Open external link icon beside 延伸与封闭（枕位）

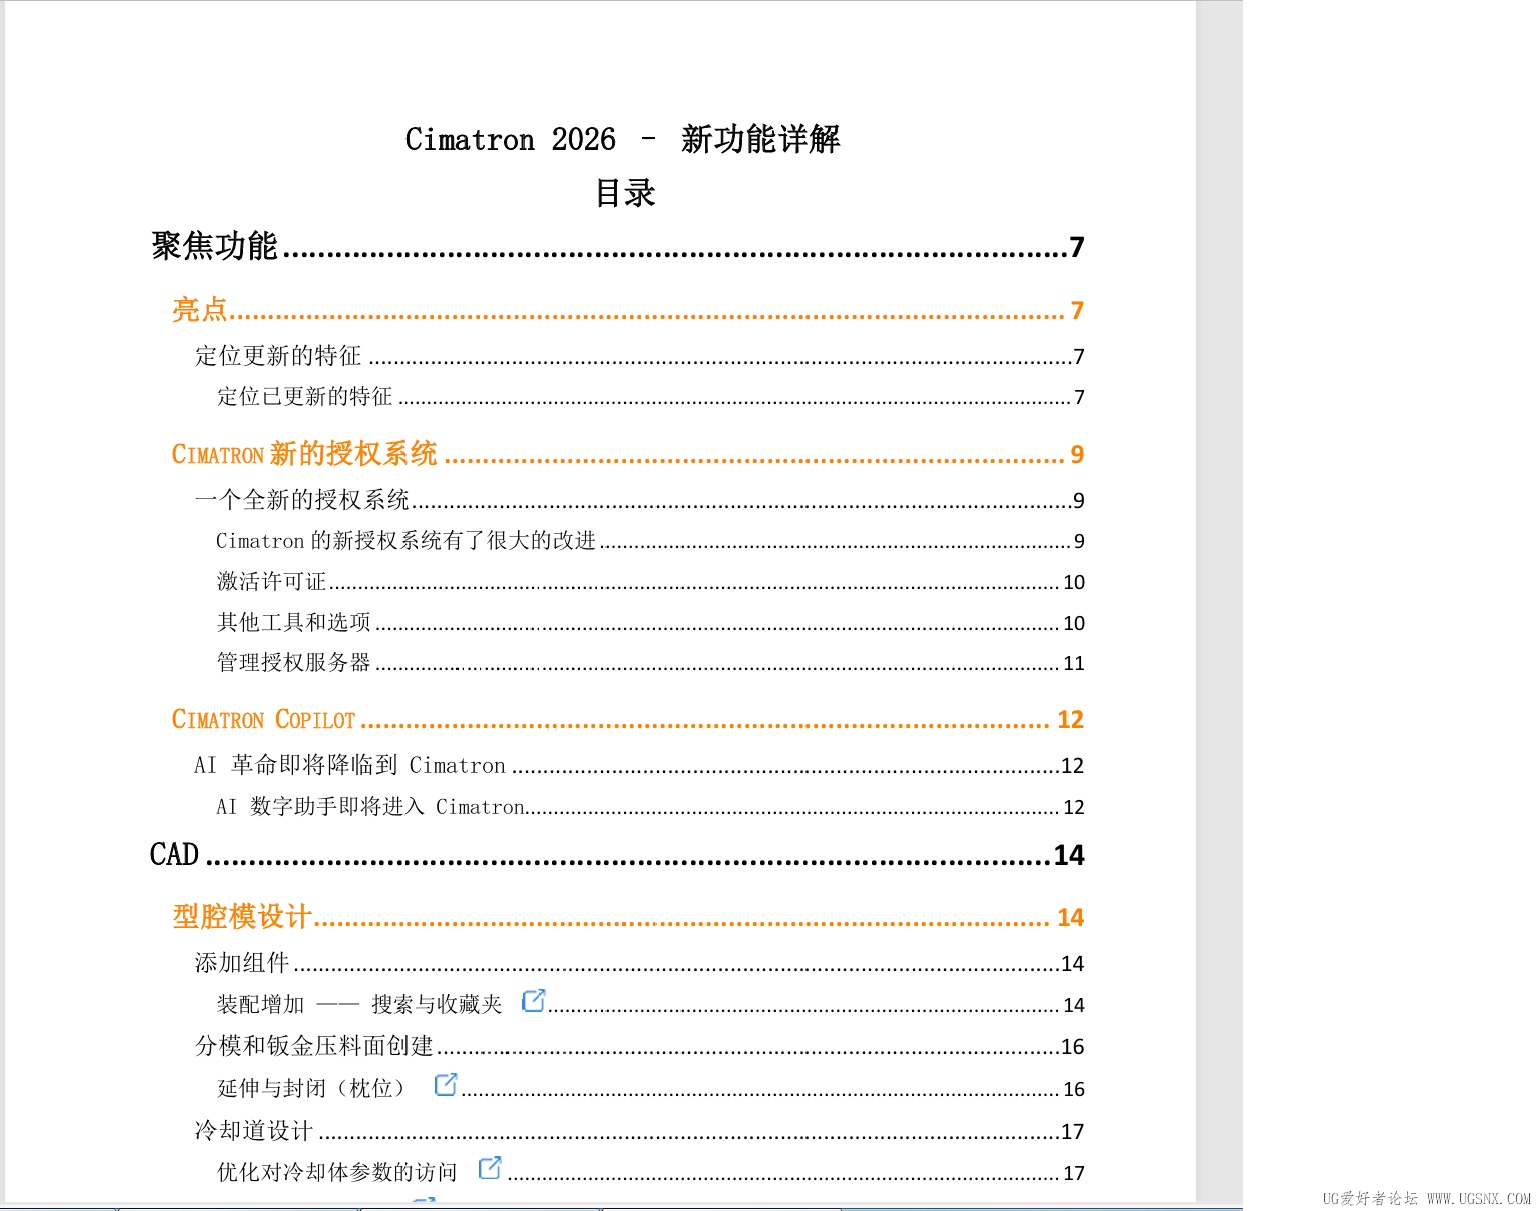446,1084
